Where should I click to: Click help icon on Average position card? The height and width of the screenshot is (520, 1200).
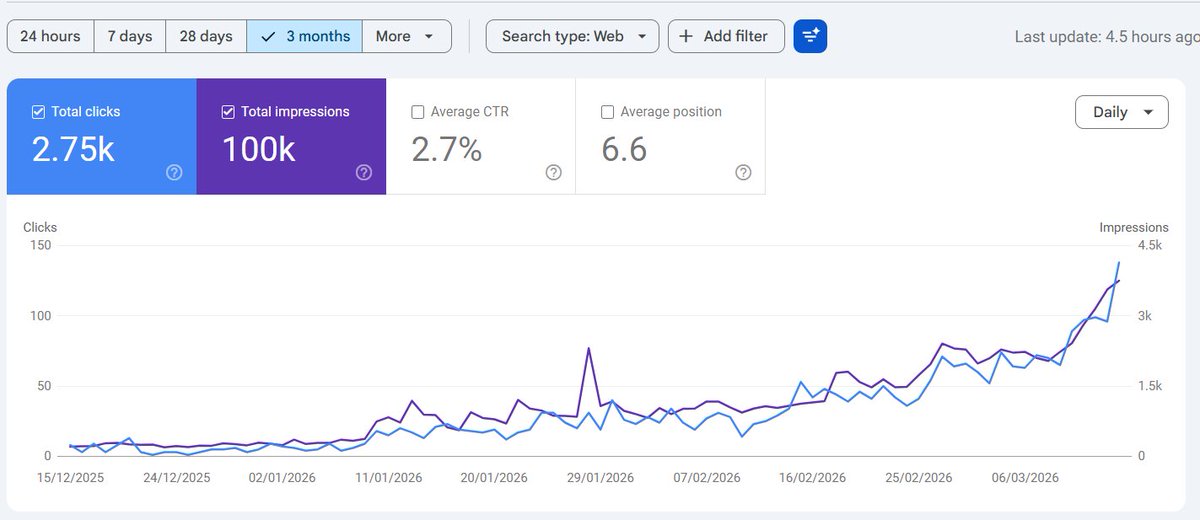pos(743,172)
